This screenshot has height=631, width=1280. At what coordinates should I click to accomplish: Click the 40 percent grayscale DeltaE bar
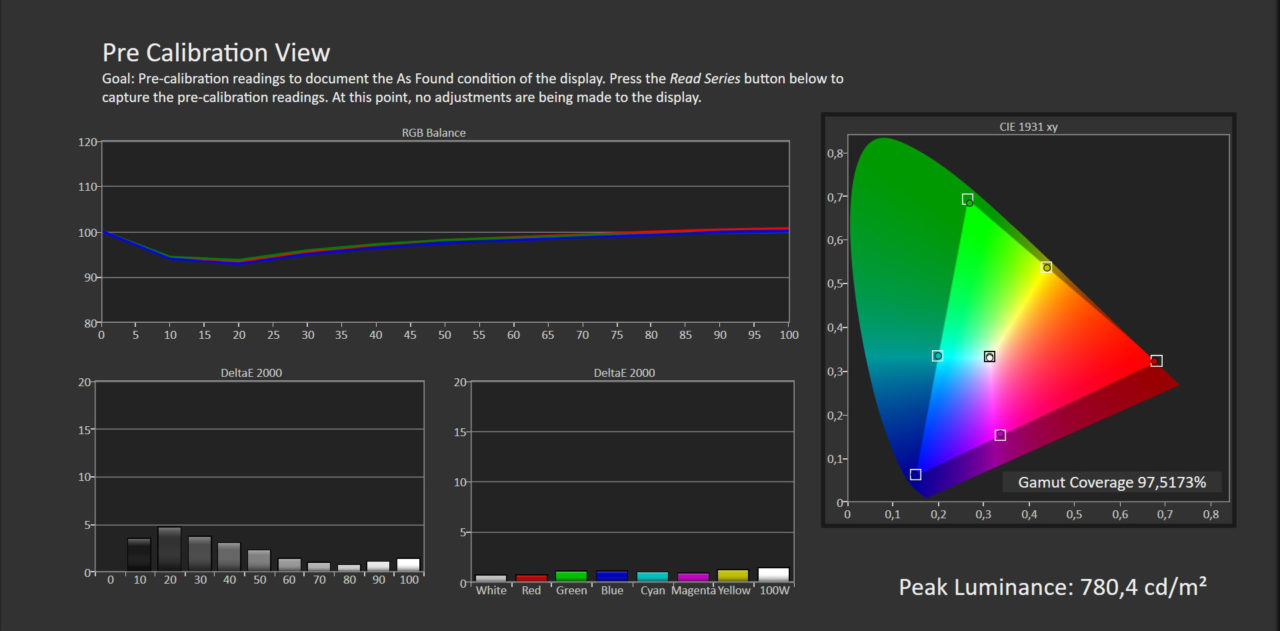pyautogui.click(x=229, y=557)
